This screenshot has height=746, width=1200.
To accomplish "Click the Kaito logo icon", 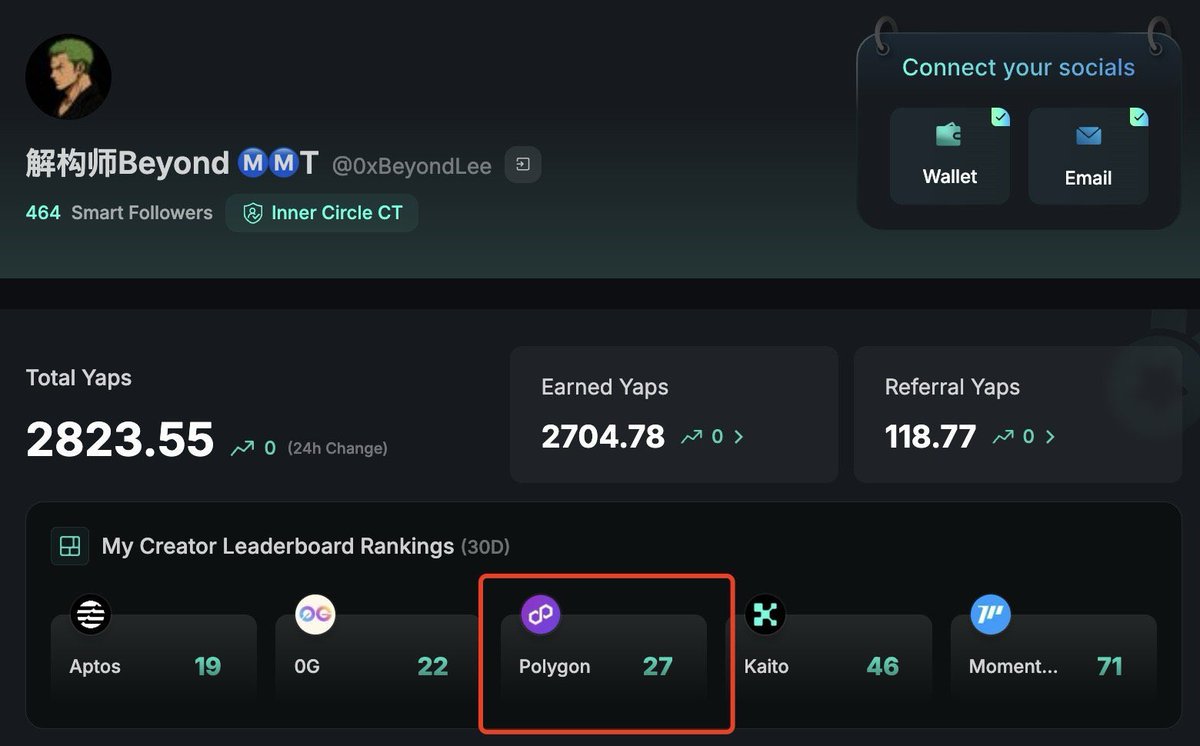I will pos(765,614).
